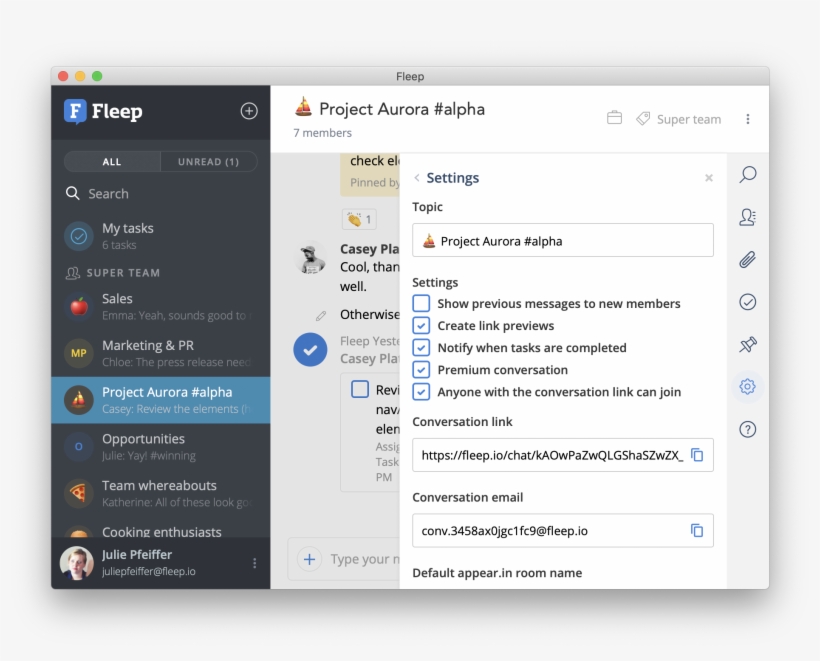Click the Fleep logo

pyautogui.click(x=103, y=111)
